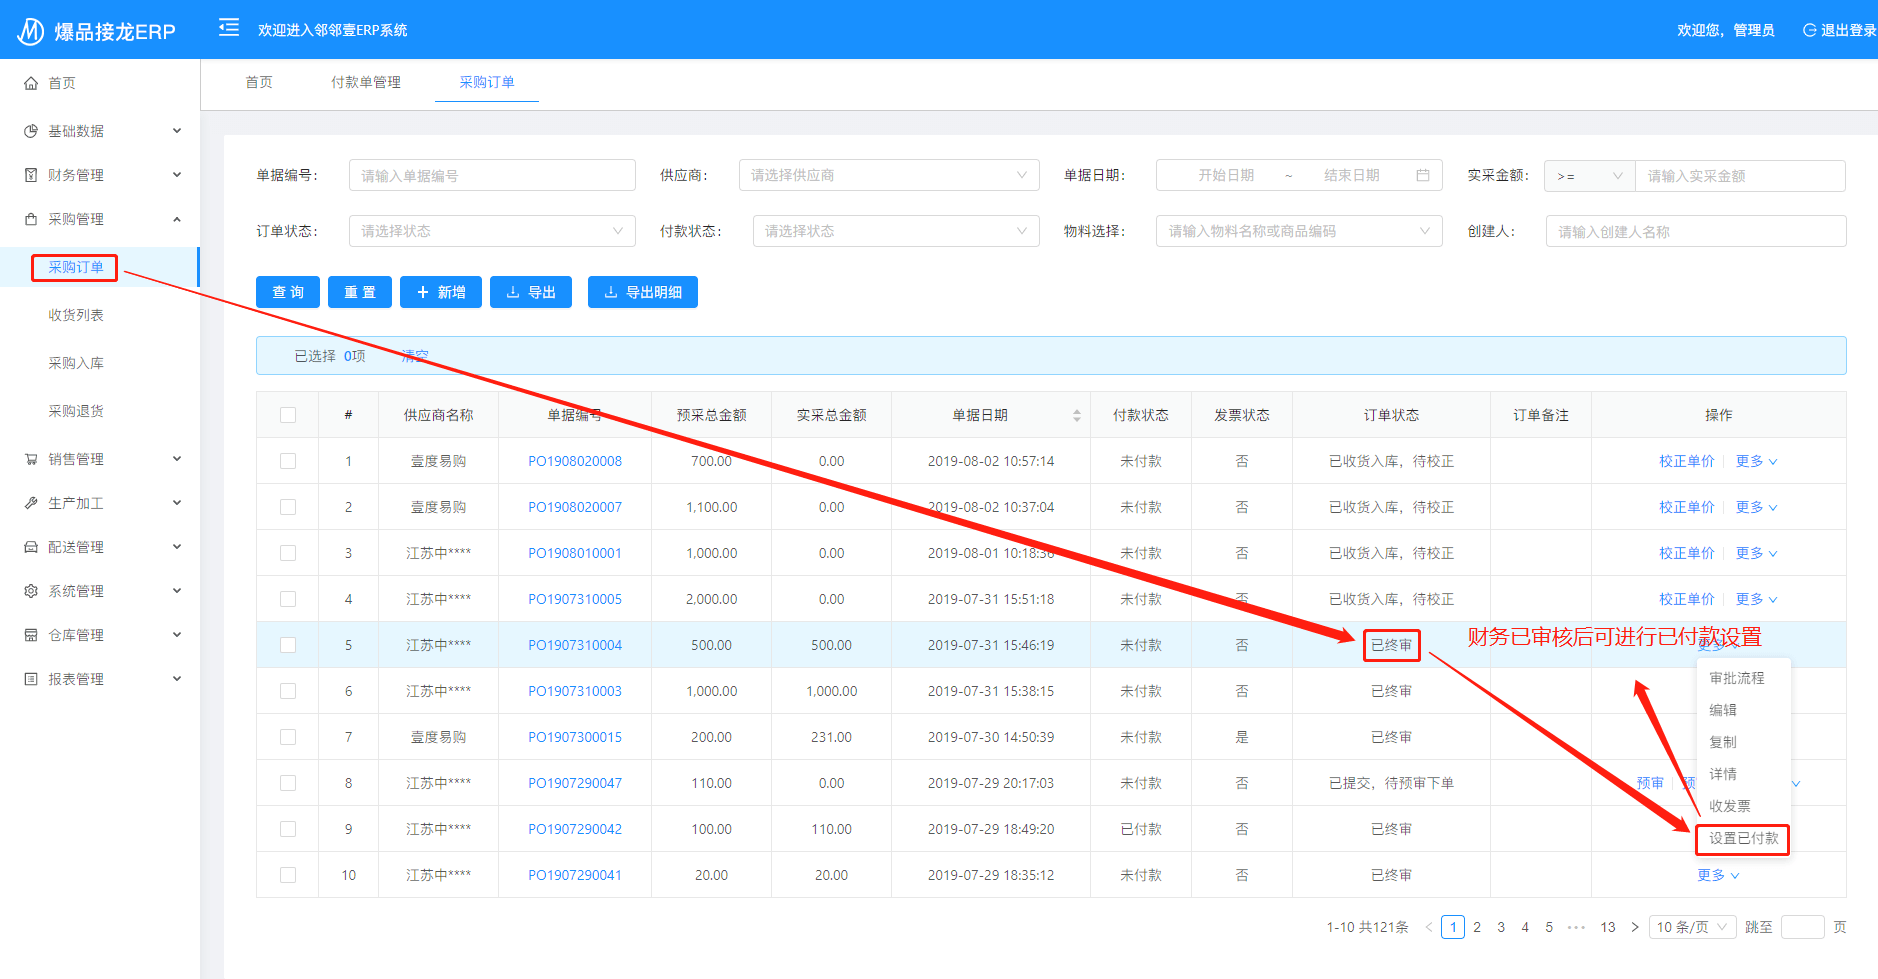Go to previous page with left arrow
The width and height of the screenshot is (1878, 979).
(x=1428, y=927)
